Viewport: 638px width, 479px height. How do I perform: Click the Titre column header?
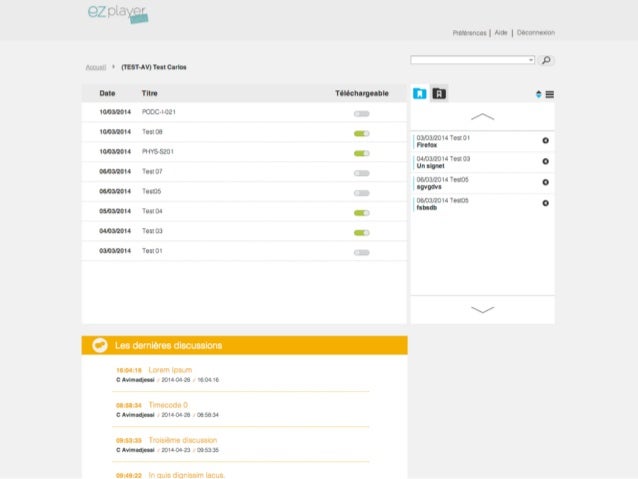[x=149, y=93]
